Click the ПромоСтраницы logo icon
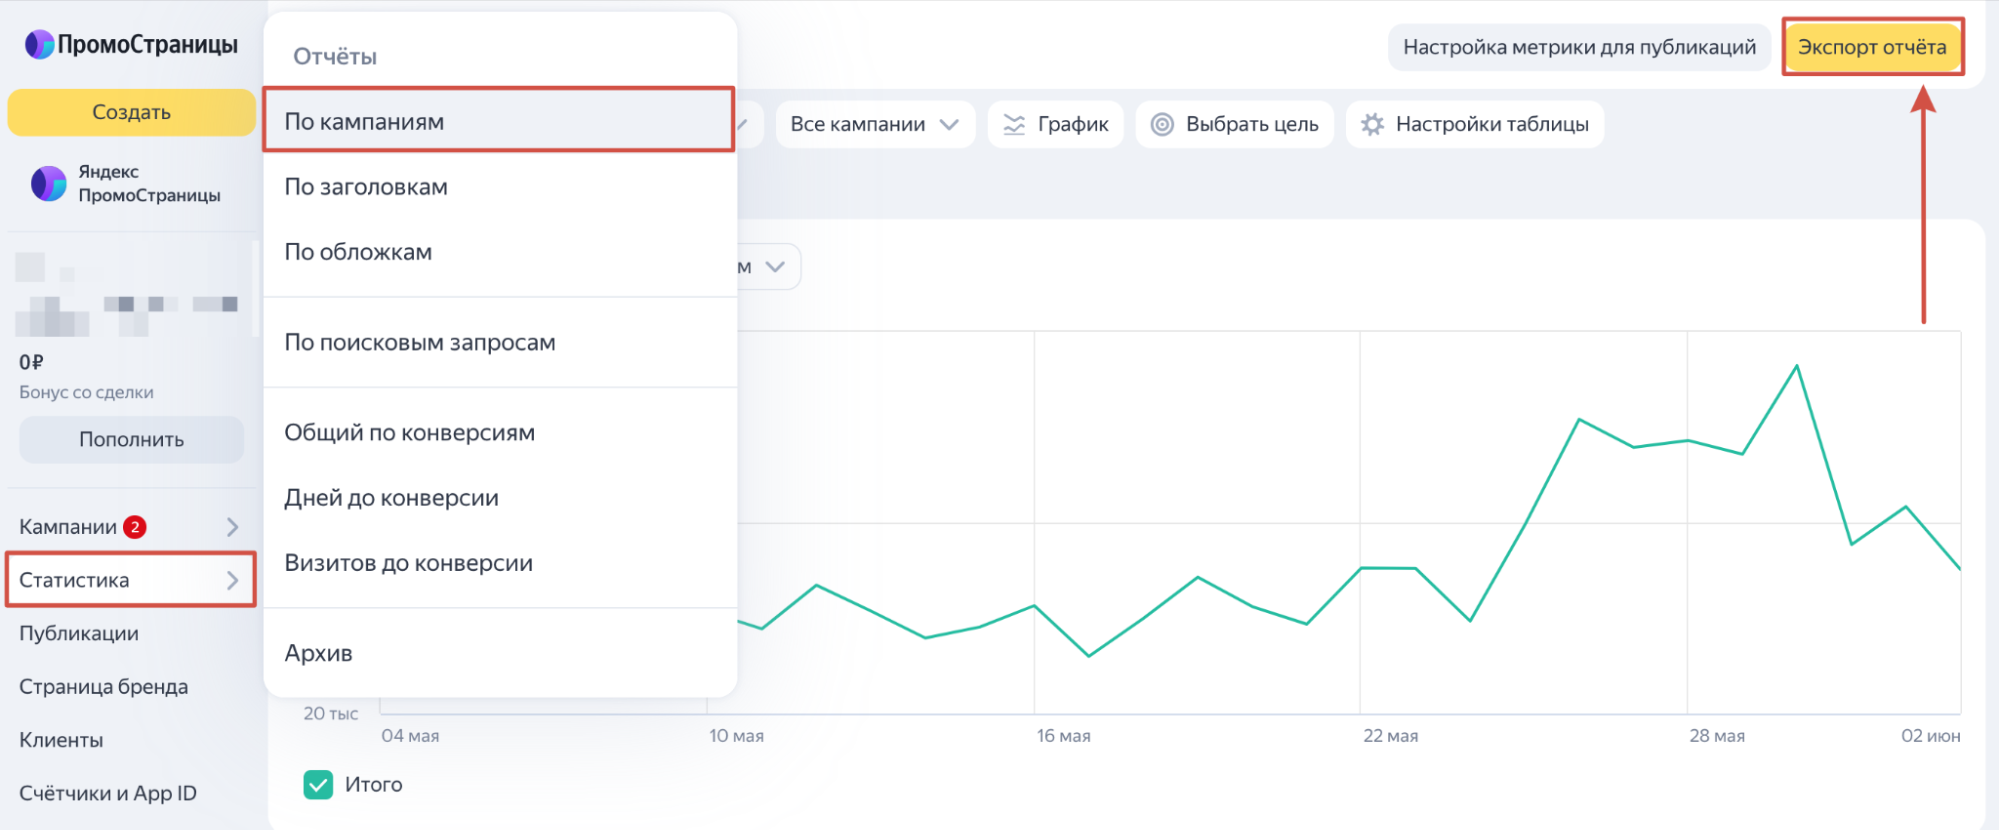The width and height of the screenshot is (1999, 830). pyautogui.click(x=39, y=45)
